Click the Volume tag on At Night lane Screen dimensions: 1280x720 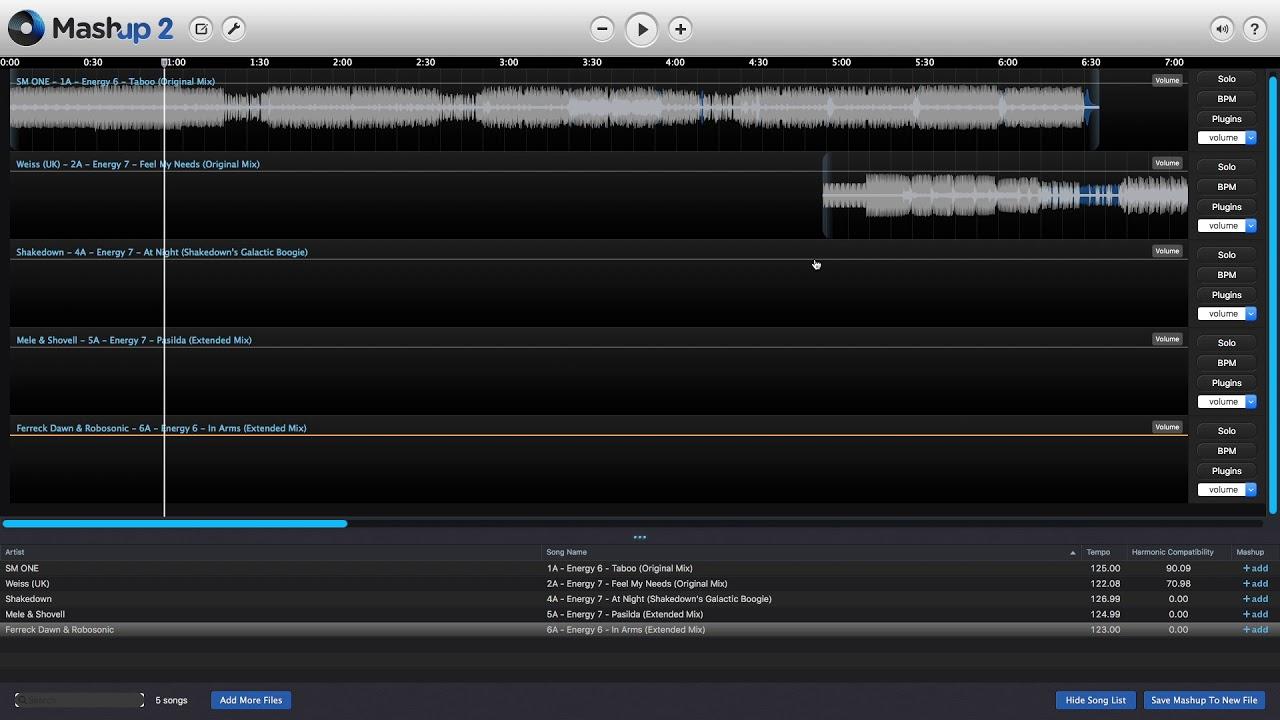tap(1167, 251)
